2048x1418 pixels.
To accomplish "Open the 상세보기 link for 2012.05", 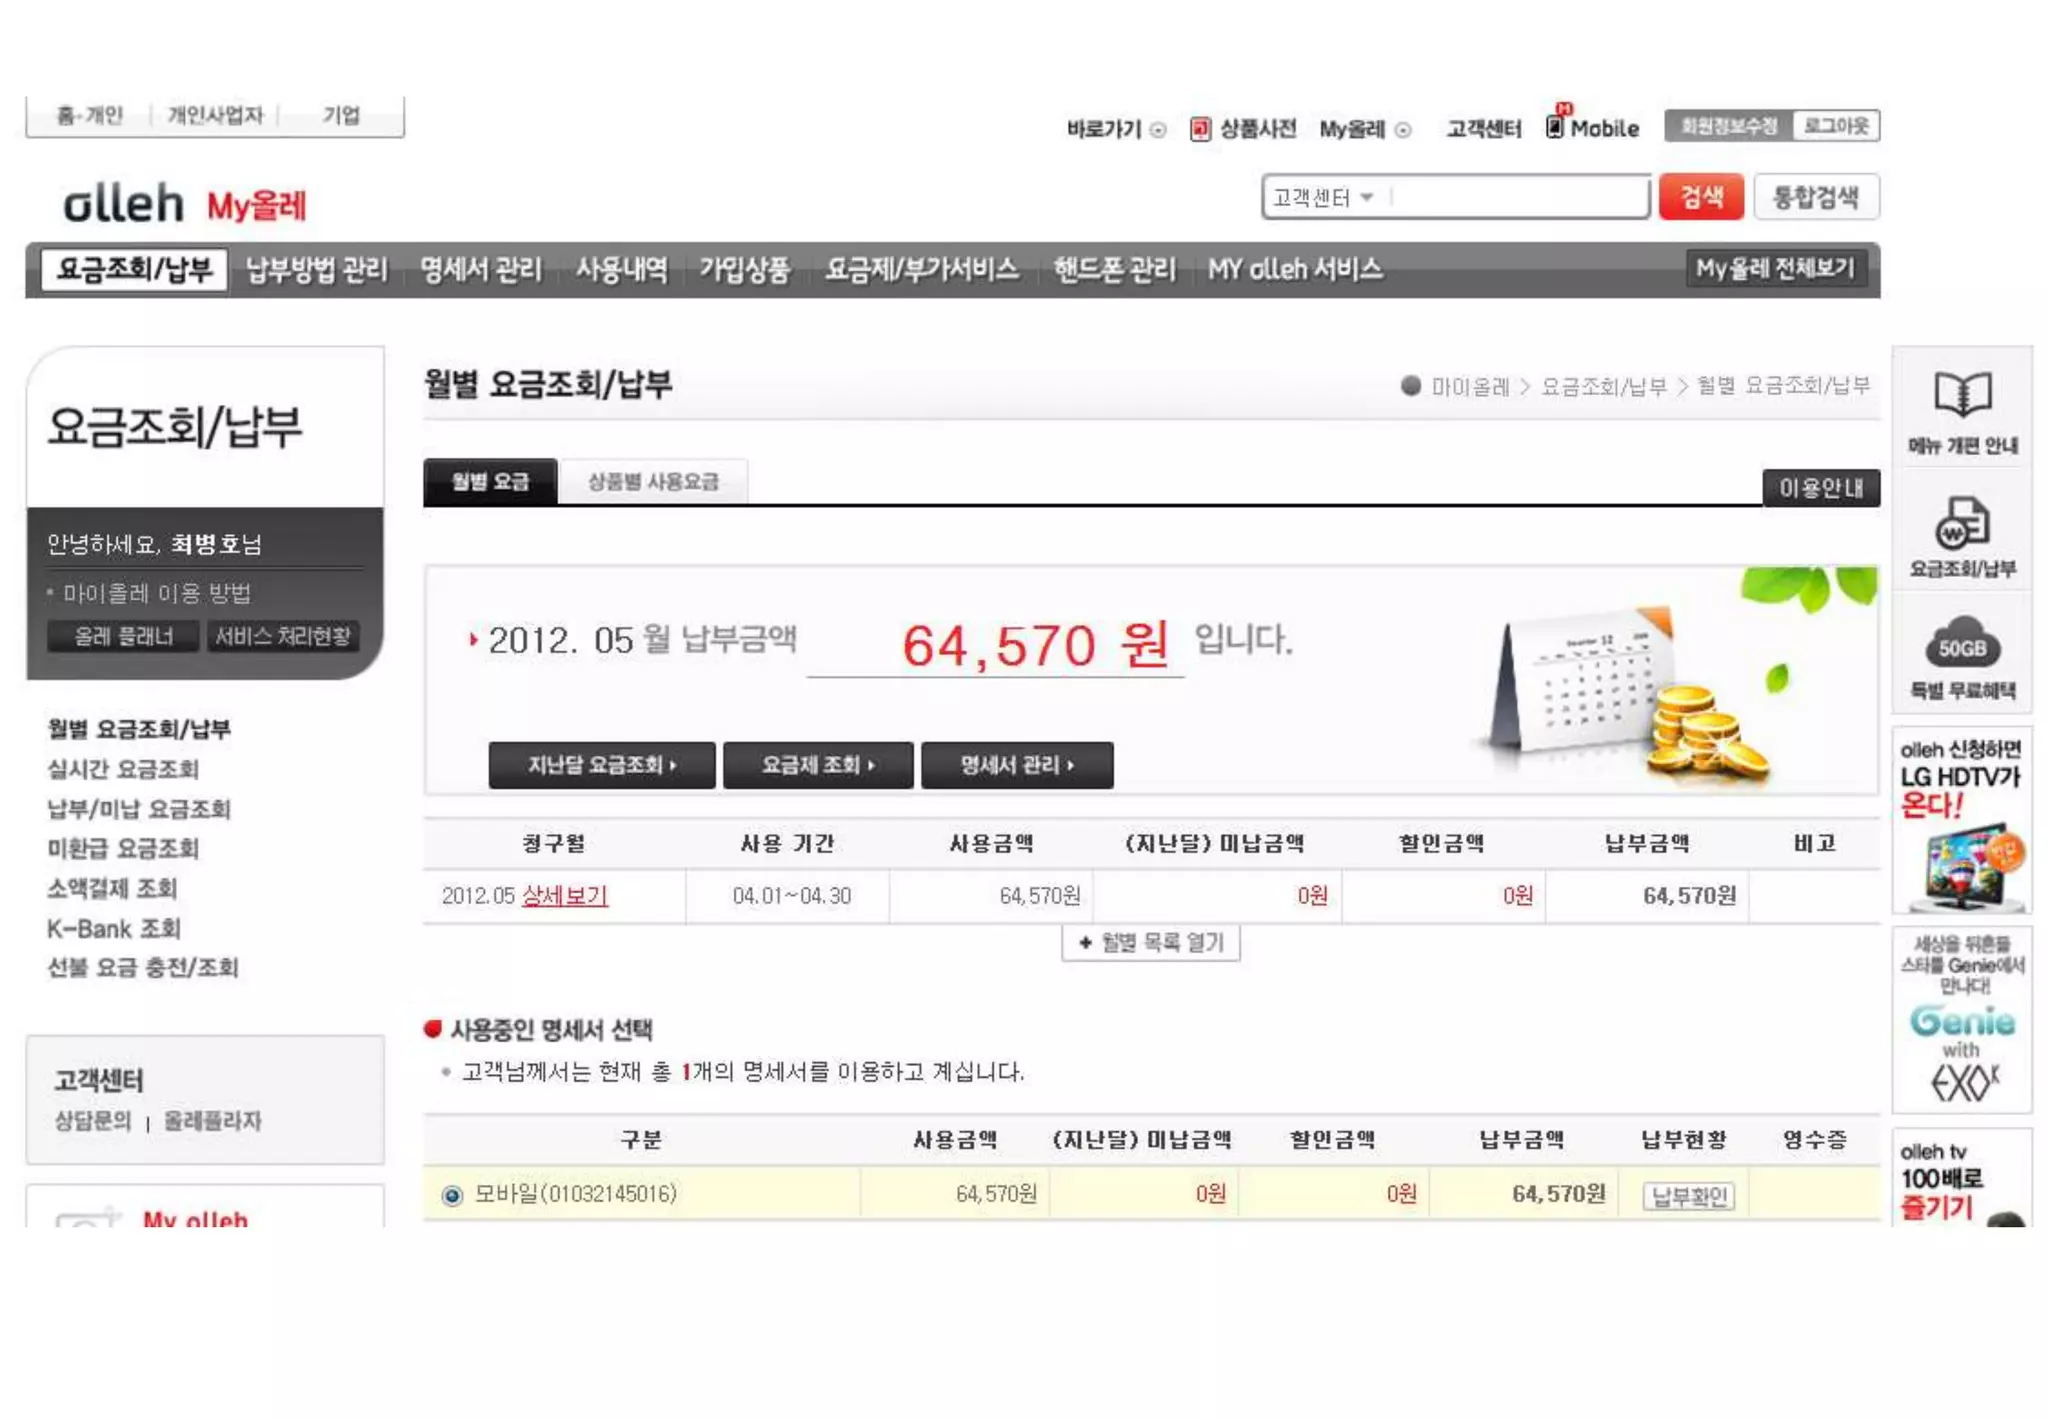I will (564, 896).
